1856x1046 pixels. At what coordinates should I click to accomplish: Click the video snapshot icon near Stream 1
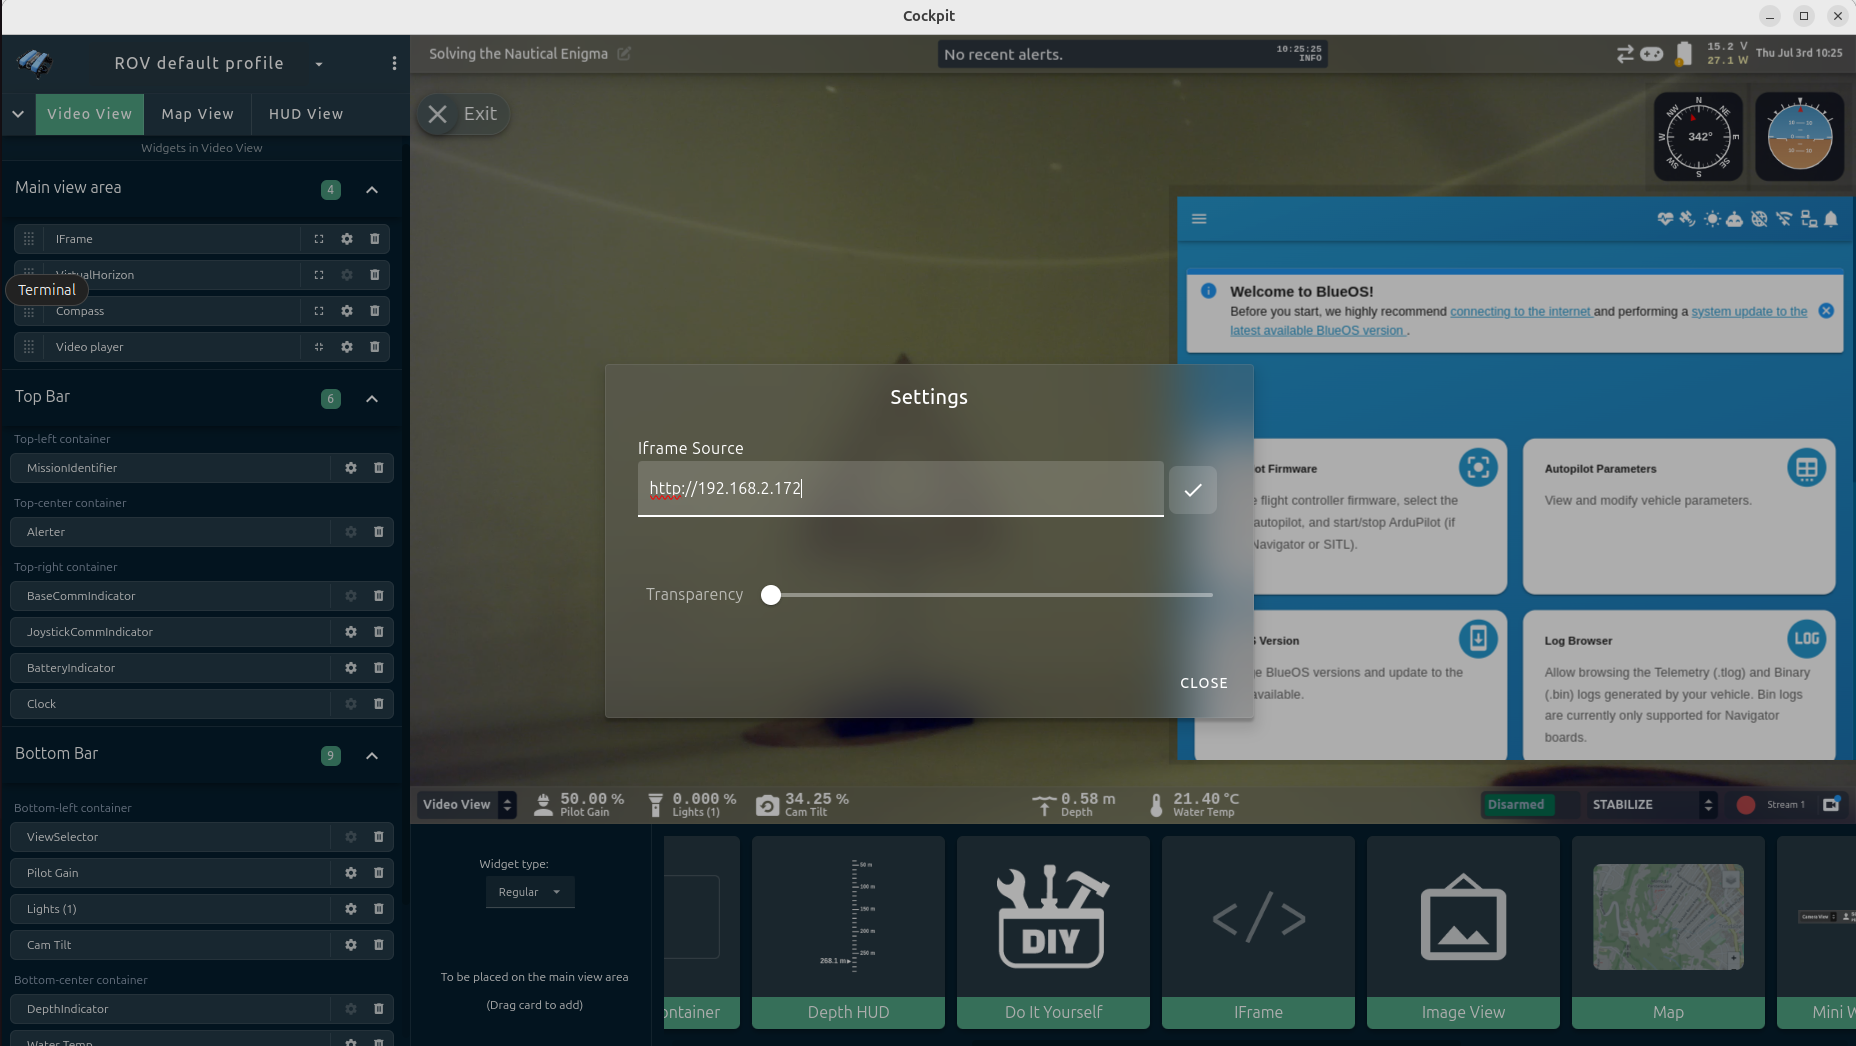click(x=1831, y=804)
